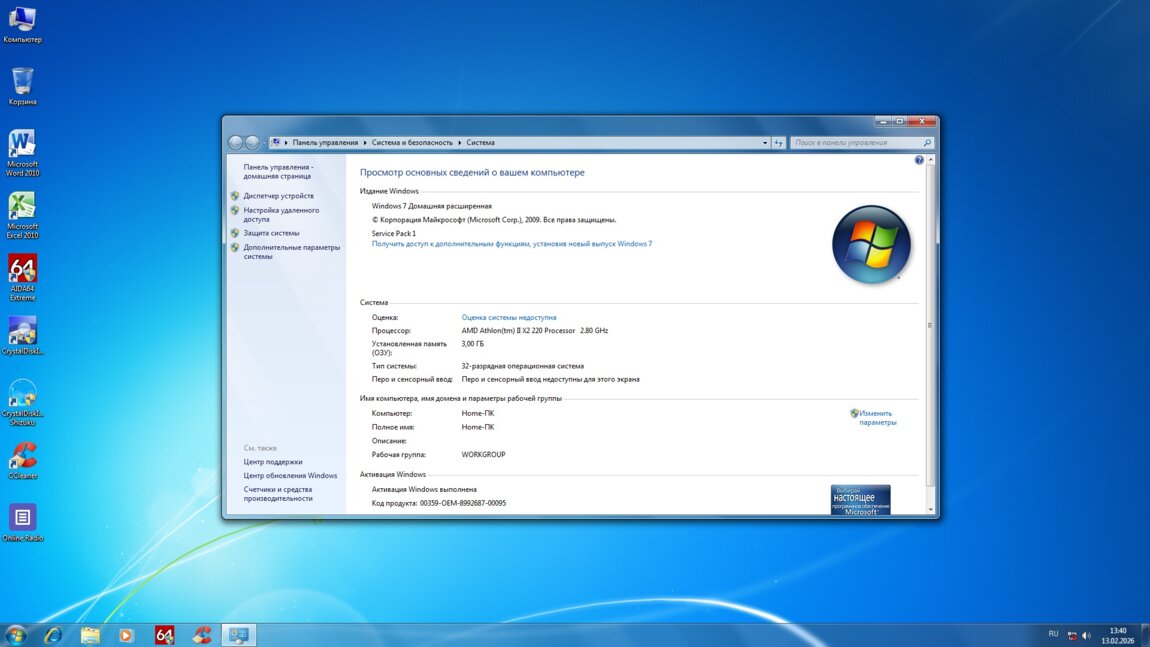Open the CrystalDiskInfo Shizuku desktop shortcut
1150x647 pixels.
tap(22, 394)
